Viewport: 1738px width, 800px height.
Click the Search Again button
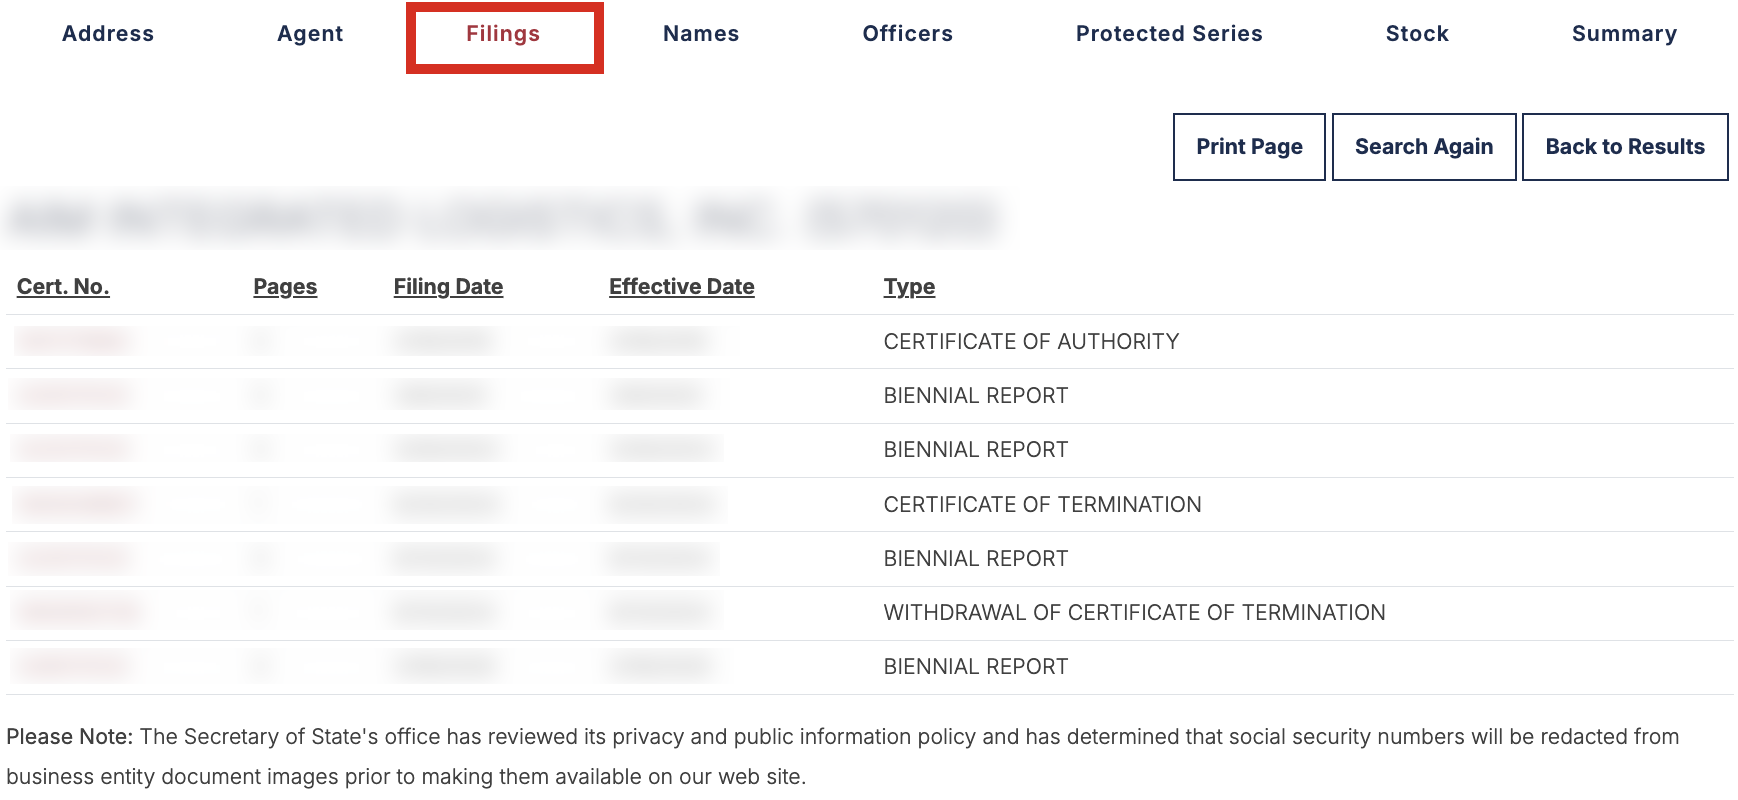point(1424,147)
